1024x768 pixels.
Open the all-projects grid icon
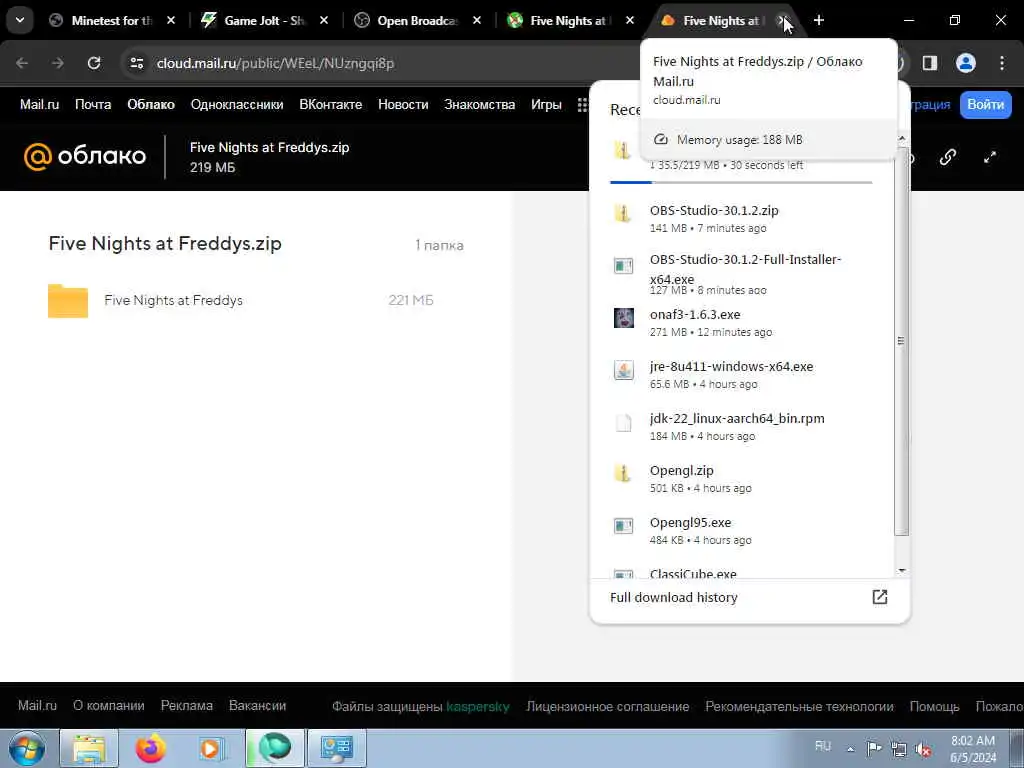(582, 105)
